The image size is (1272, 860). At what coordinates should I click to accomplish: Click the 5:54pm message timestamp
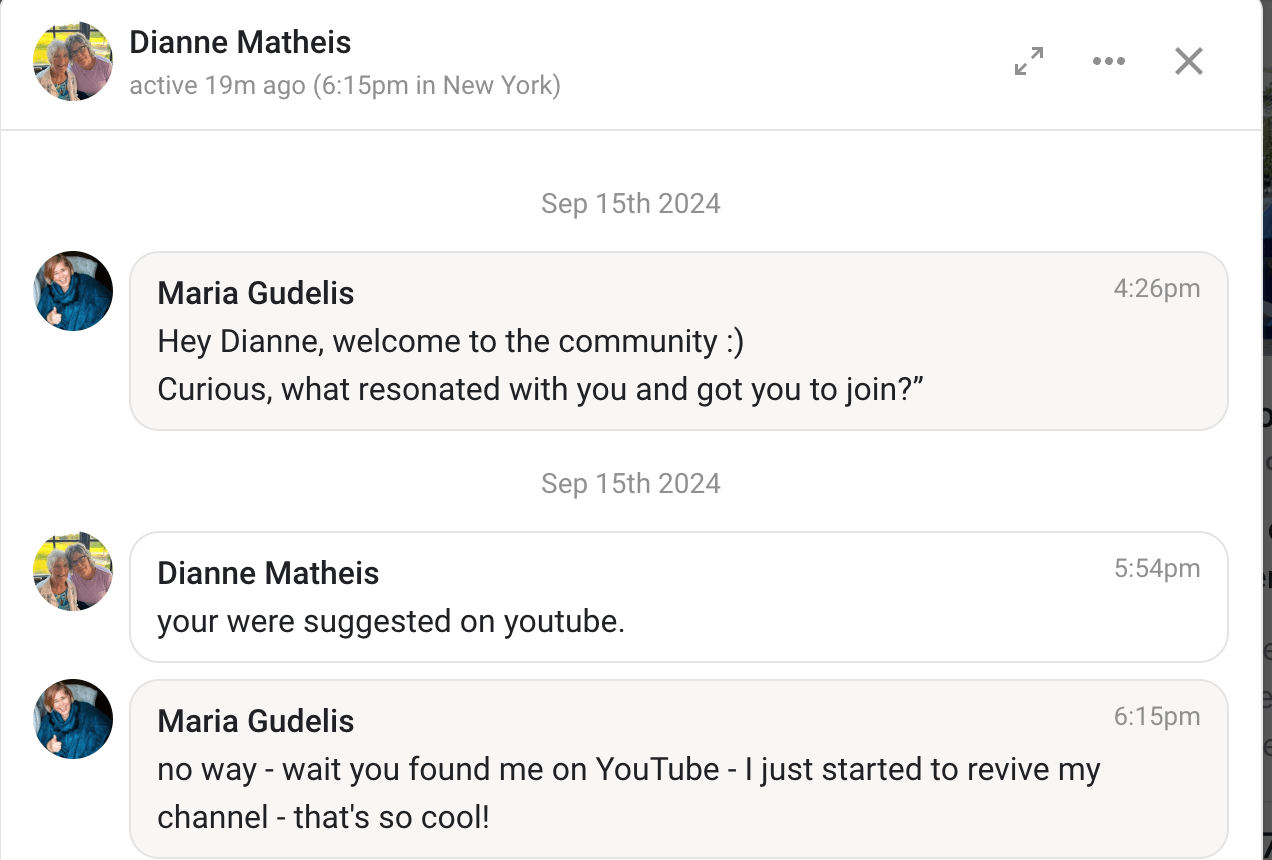[x=1156, y=569]
